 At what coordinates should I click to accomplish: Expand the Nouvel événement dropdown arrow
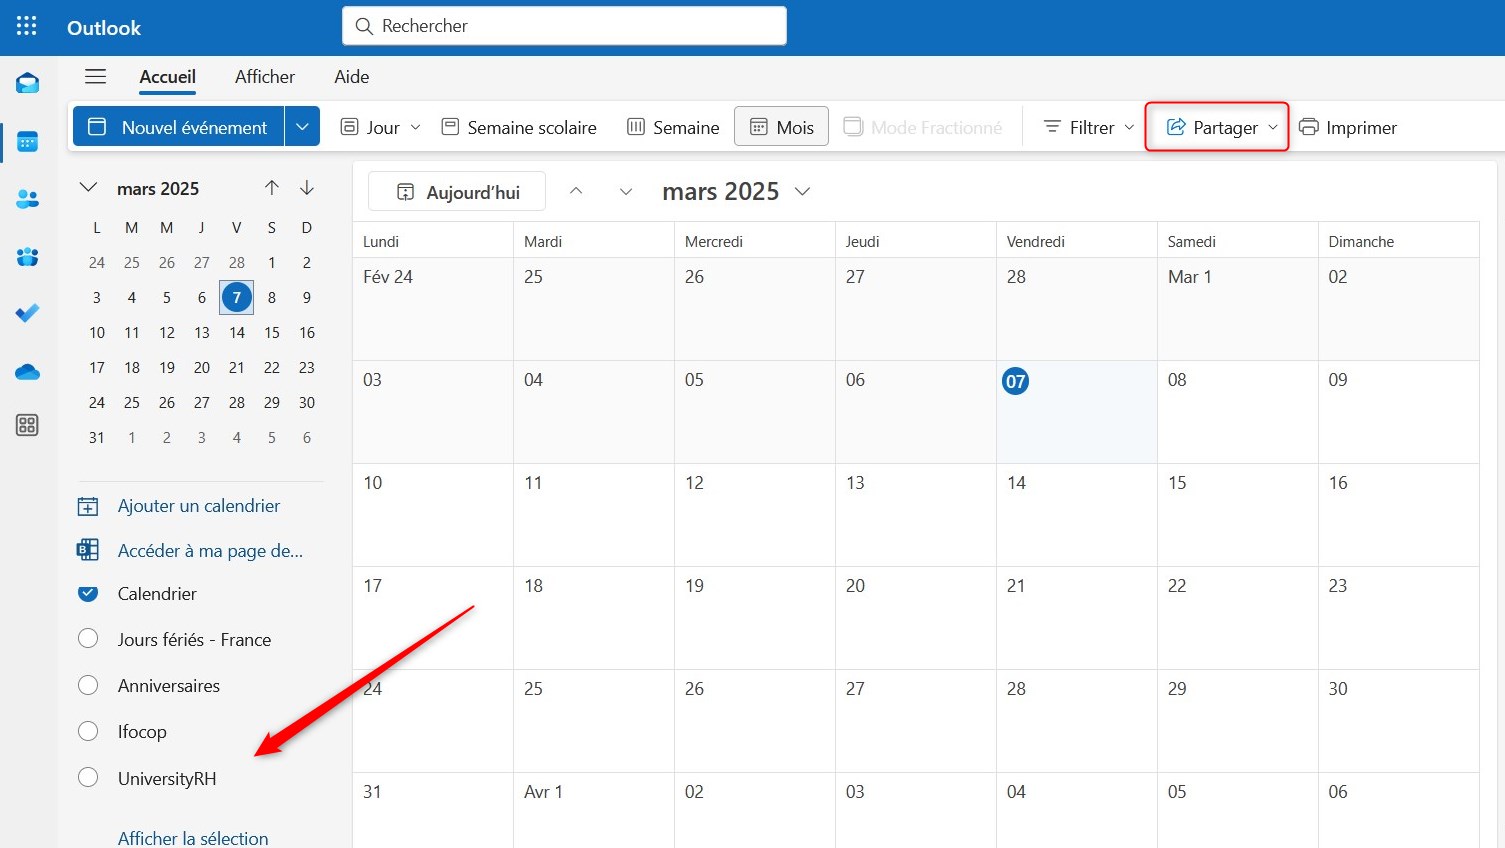pos(302,126)
